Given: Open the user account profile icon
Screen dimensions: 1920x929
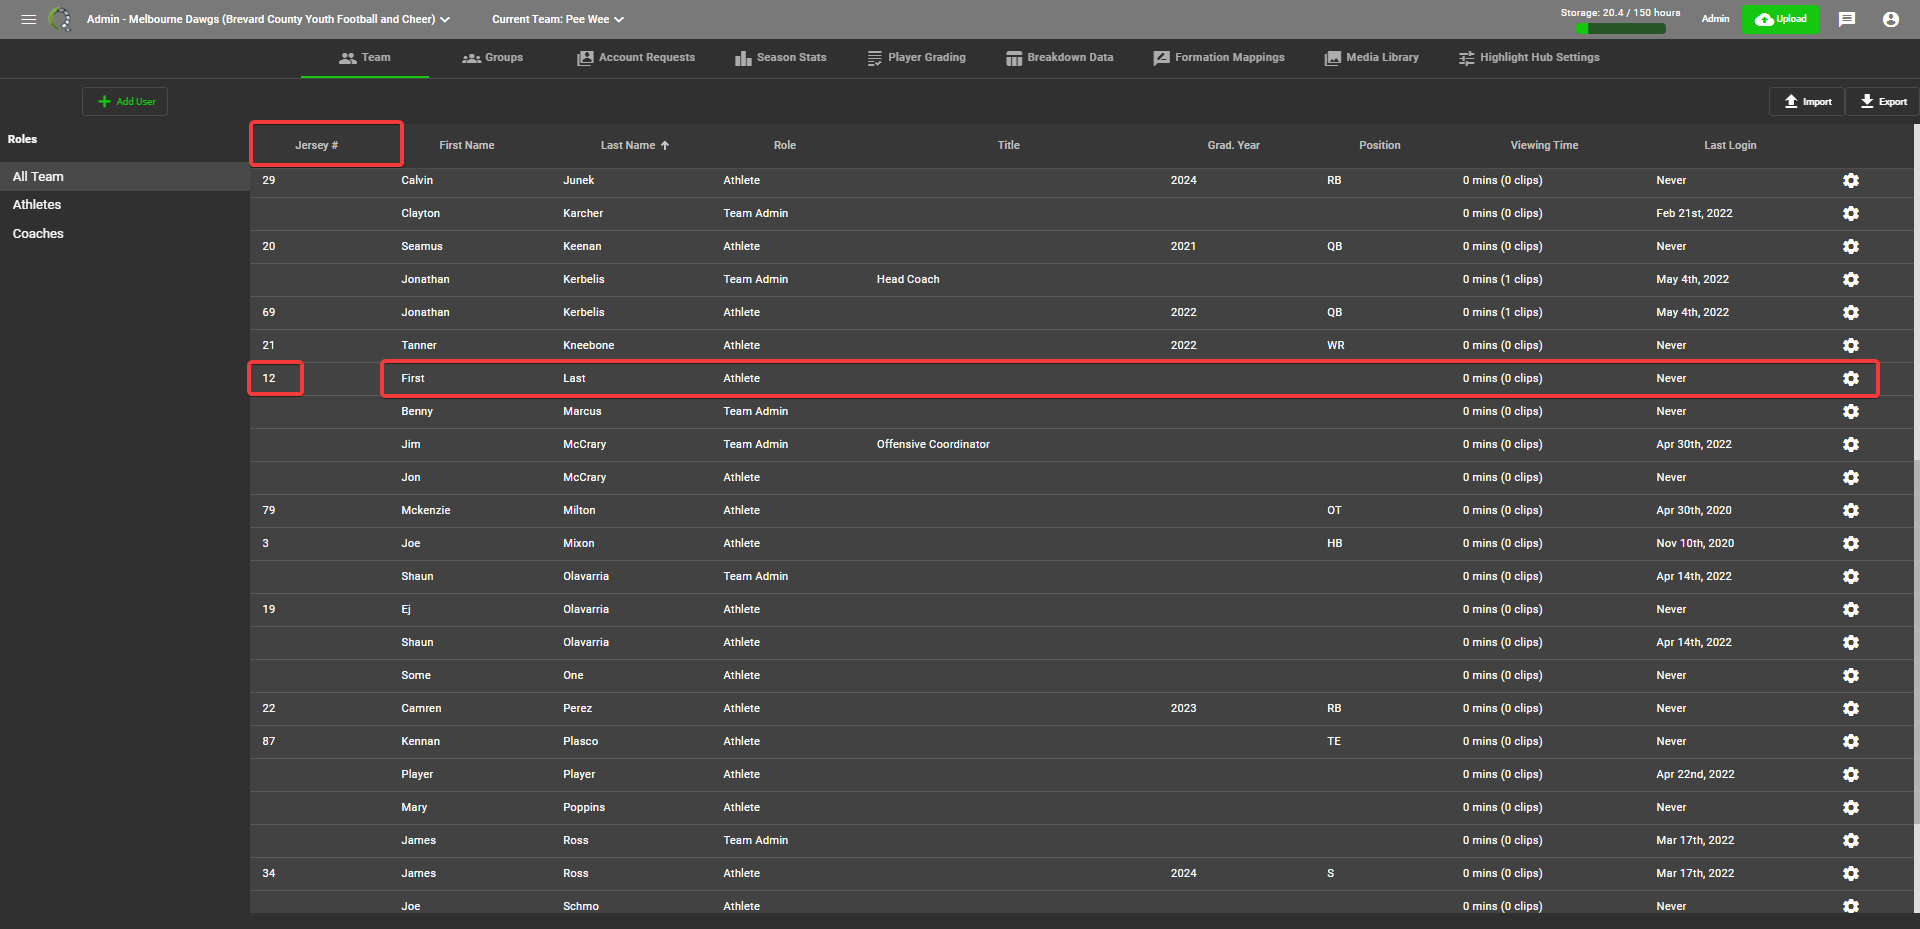Looking at the screenshot, I should tap(1891, 19).
